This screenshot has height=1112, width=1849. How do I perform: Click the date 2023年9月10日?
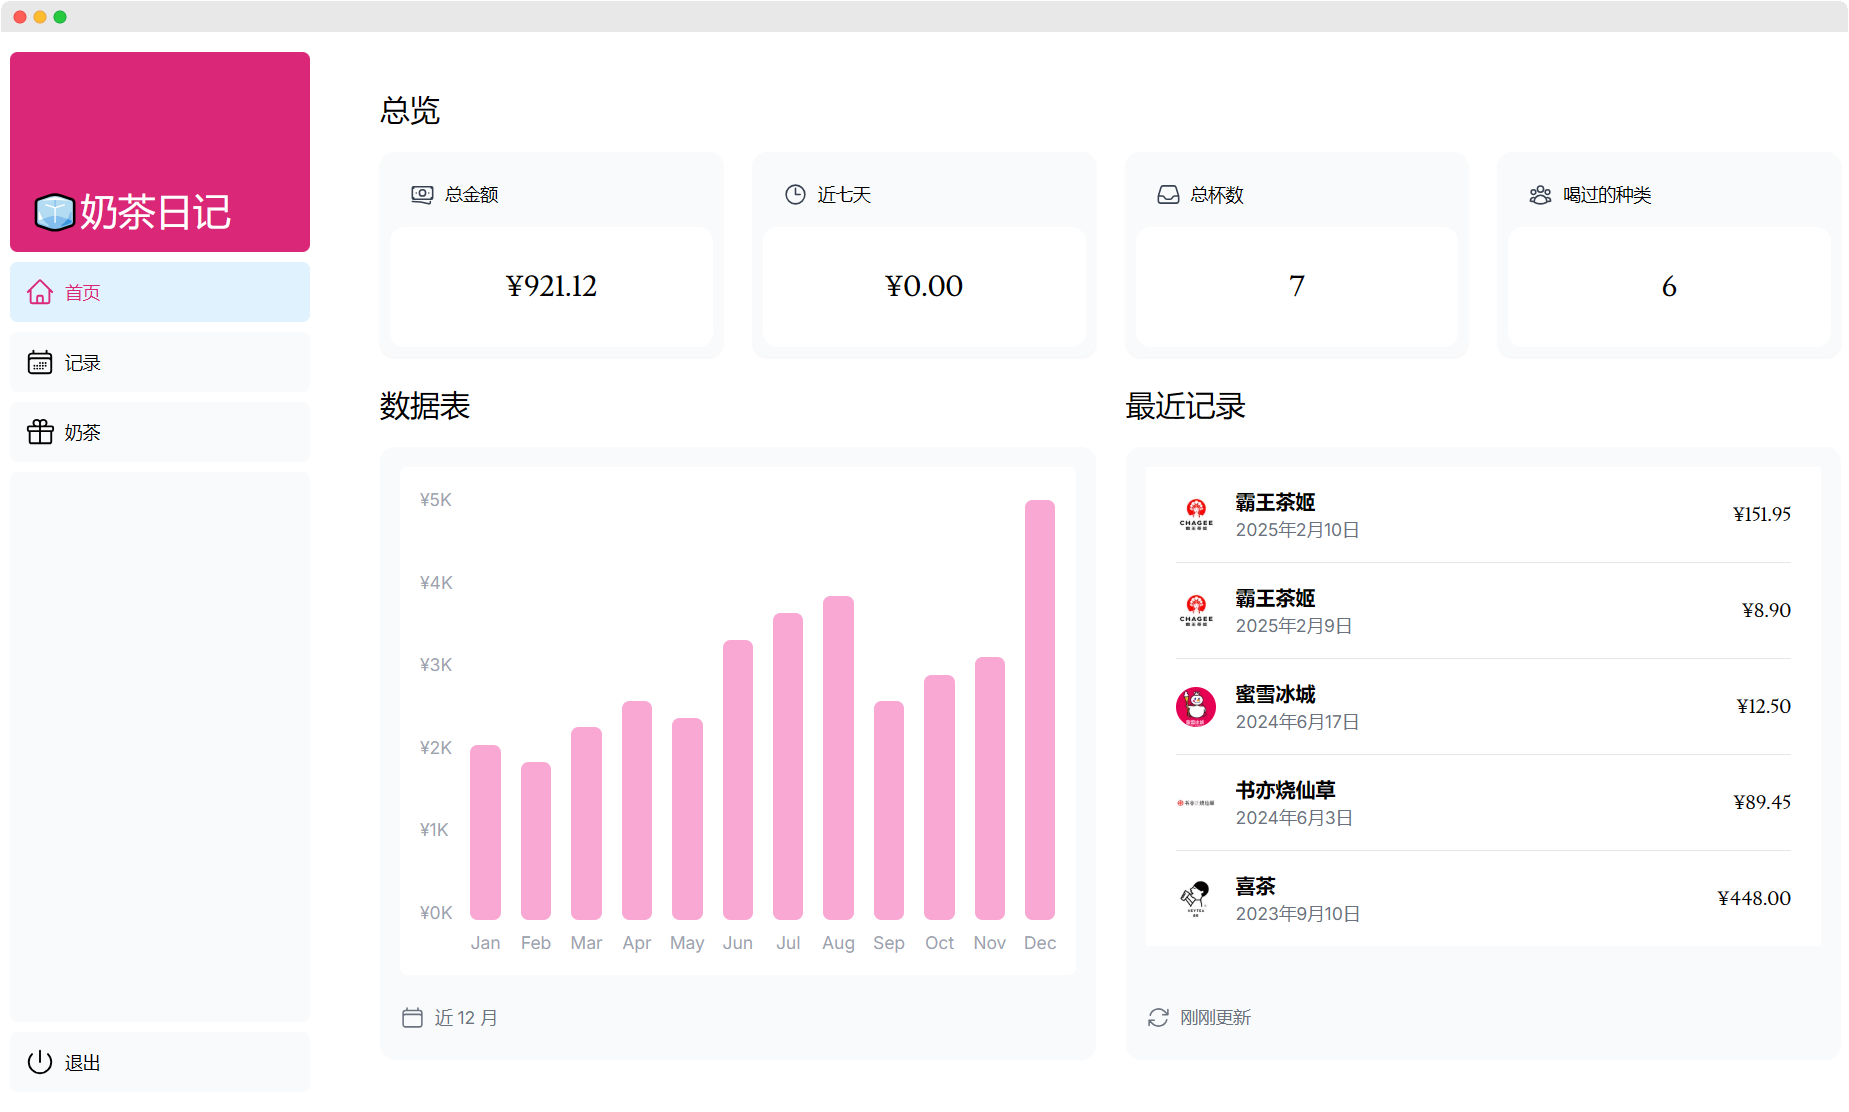[x=1298, y=914]
